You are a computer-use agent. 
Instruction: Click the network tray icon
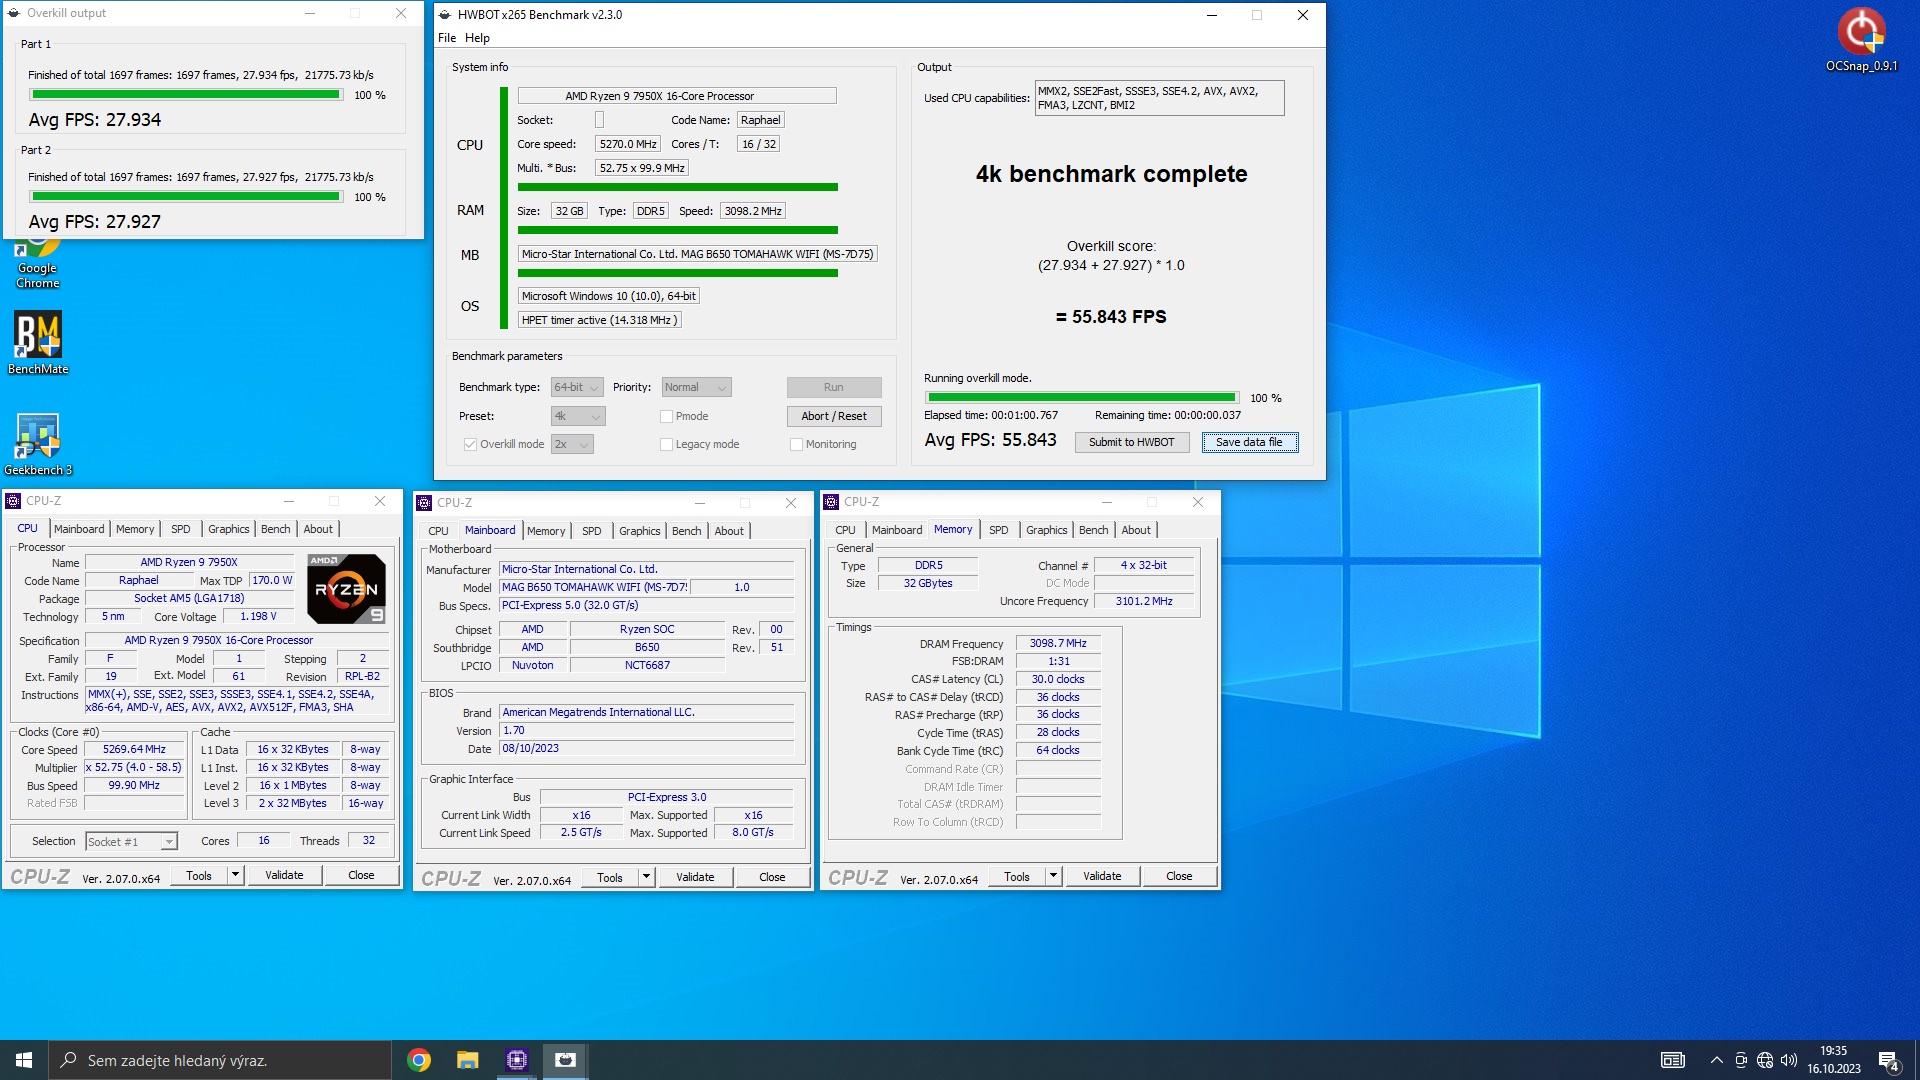pos(1765,1060)
